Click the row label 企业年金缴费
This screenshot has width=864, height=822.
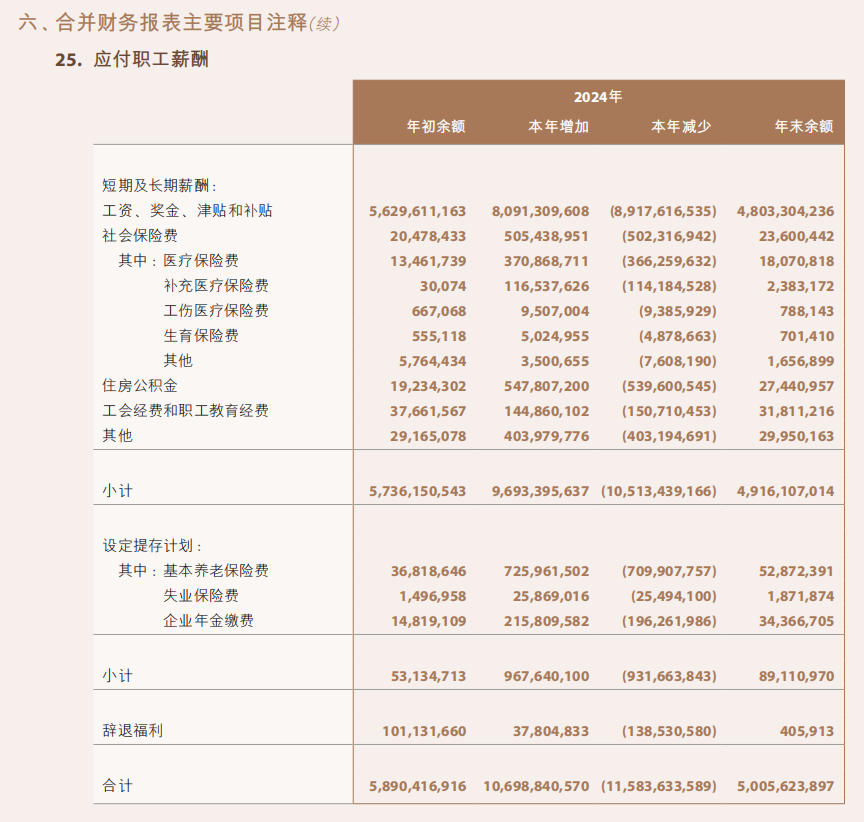pyautogui.click(x=208, y=621)
